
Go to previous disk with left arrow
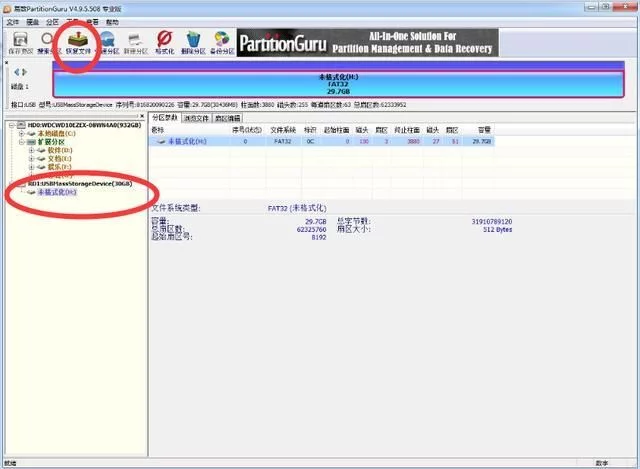click(17, 72)
